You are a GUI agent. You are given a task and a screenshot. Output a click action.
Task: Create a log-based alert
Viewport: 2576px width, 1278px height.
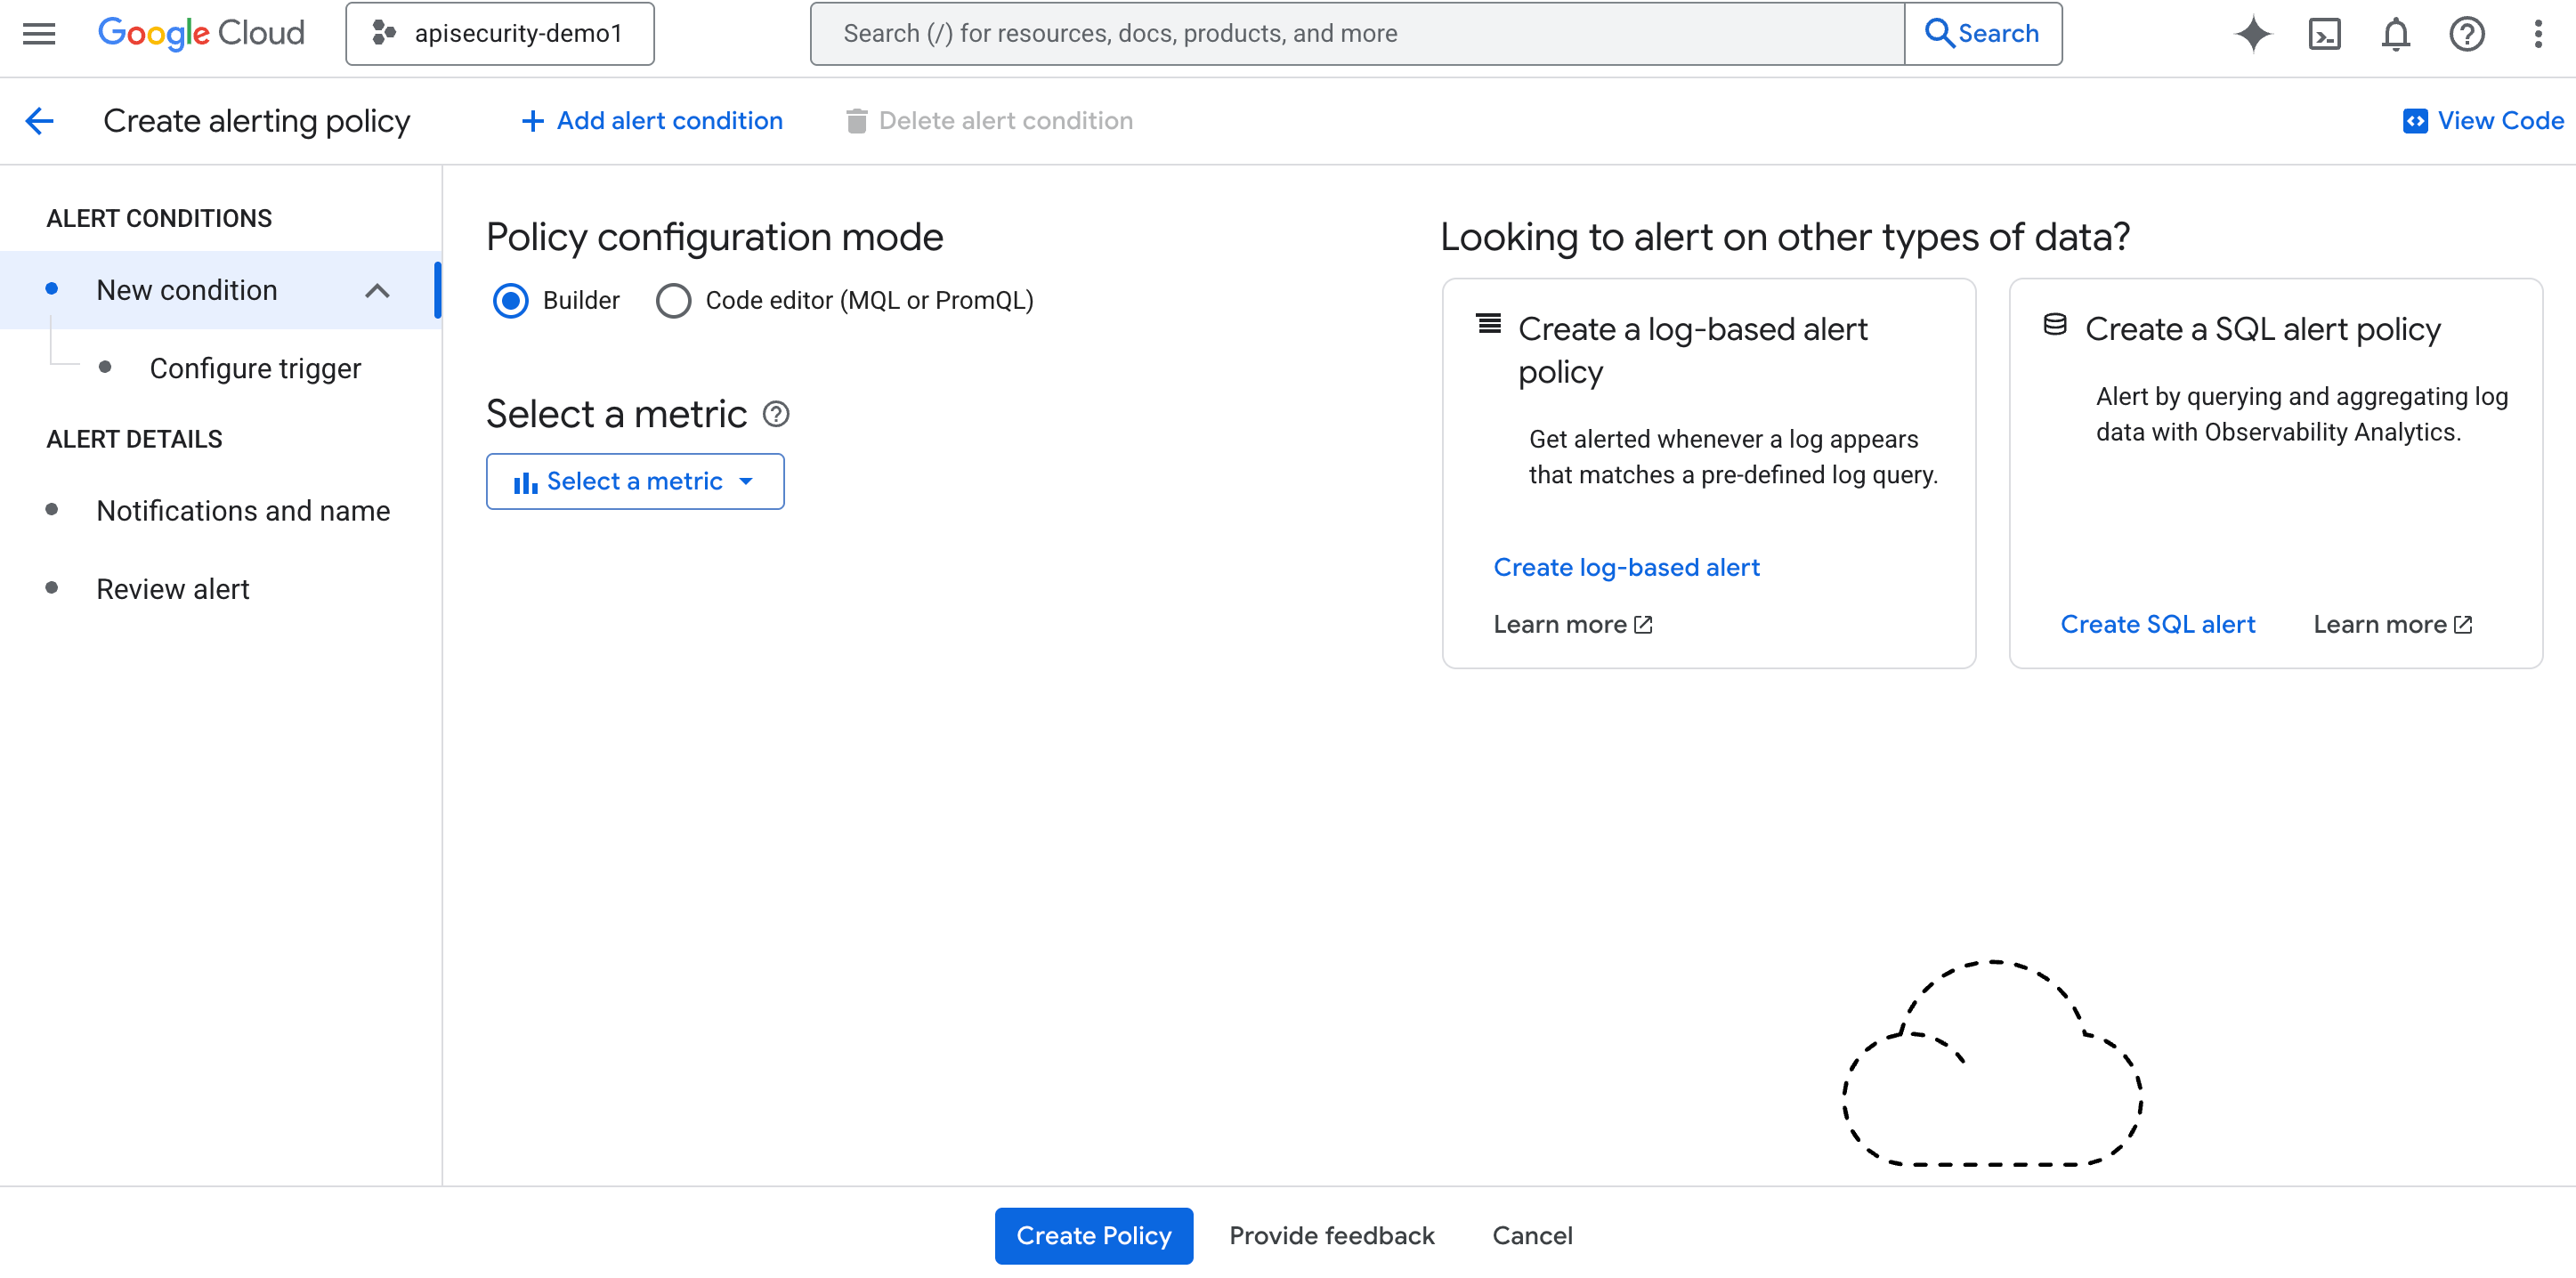(x=1626, y=567)
